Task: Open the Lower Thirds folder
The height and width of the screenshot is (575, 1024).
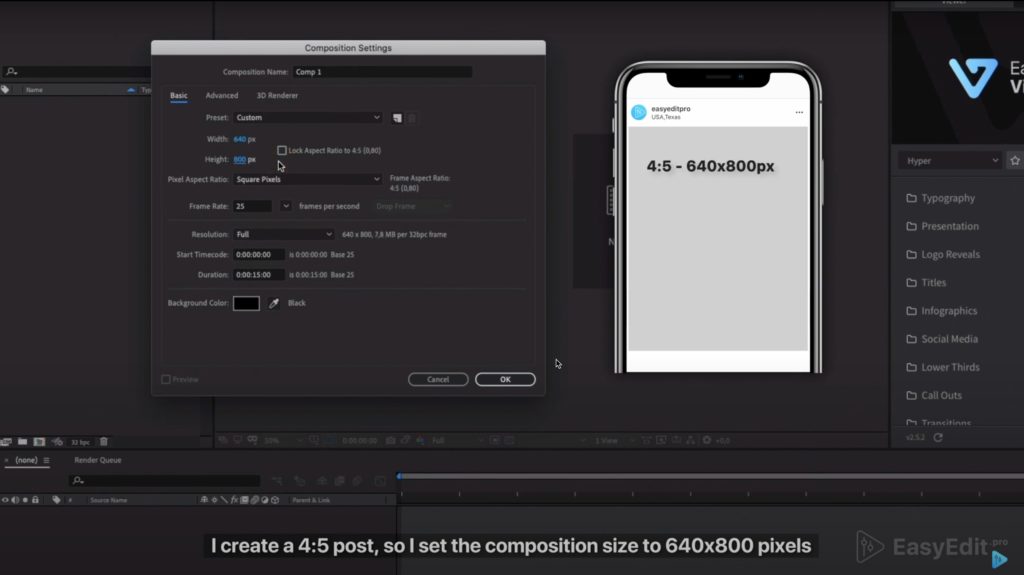Action: click(943, 367)
